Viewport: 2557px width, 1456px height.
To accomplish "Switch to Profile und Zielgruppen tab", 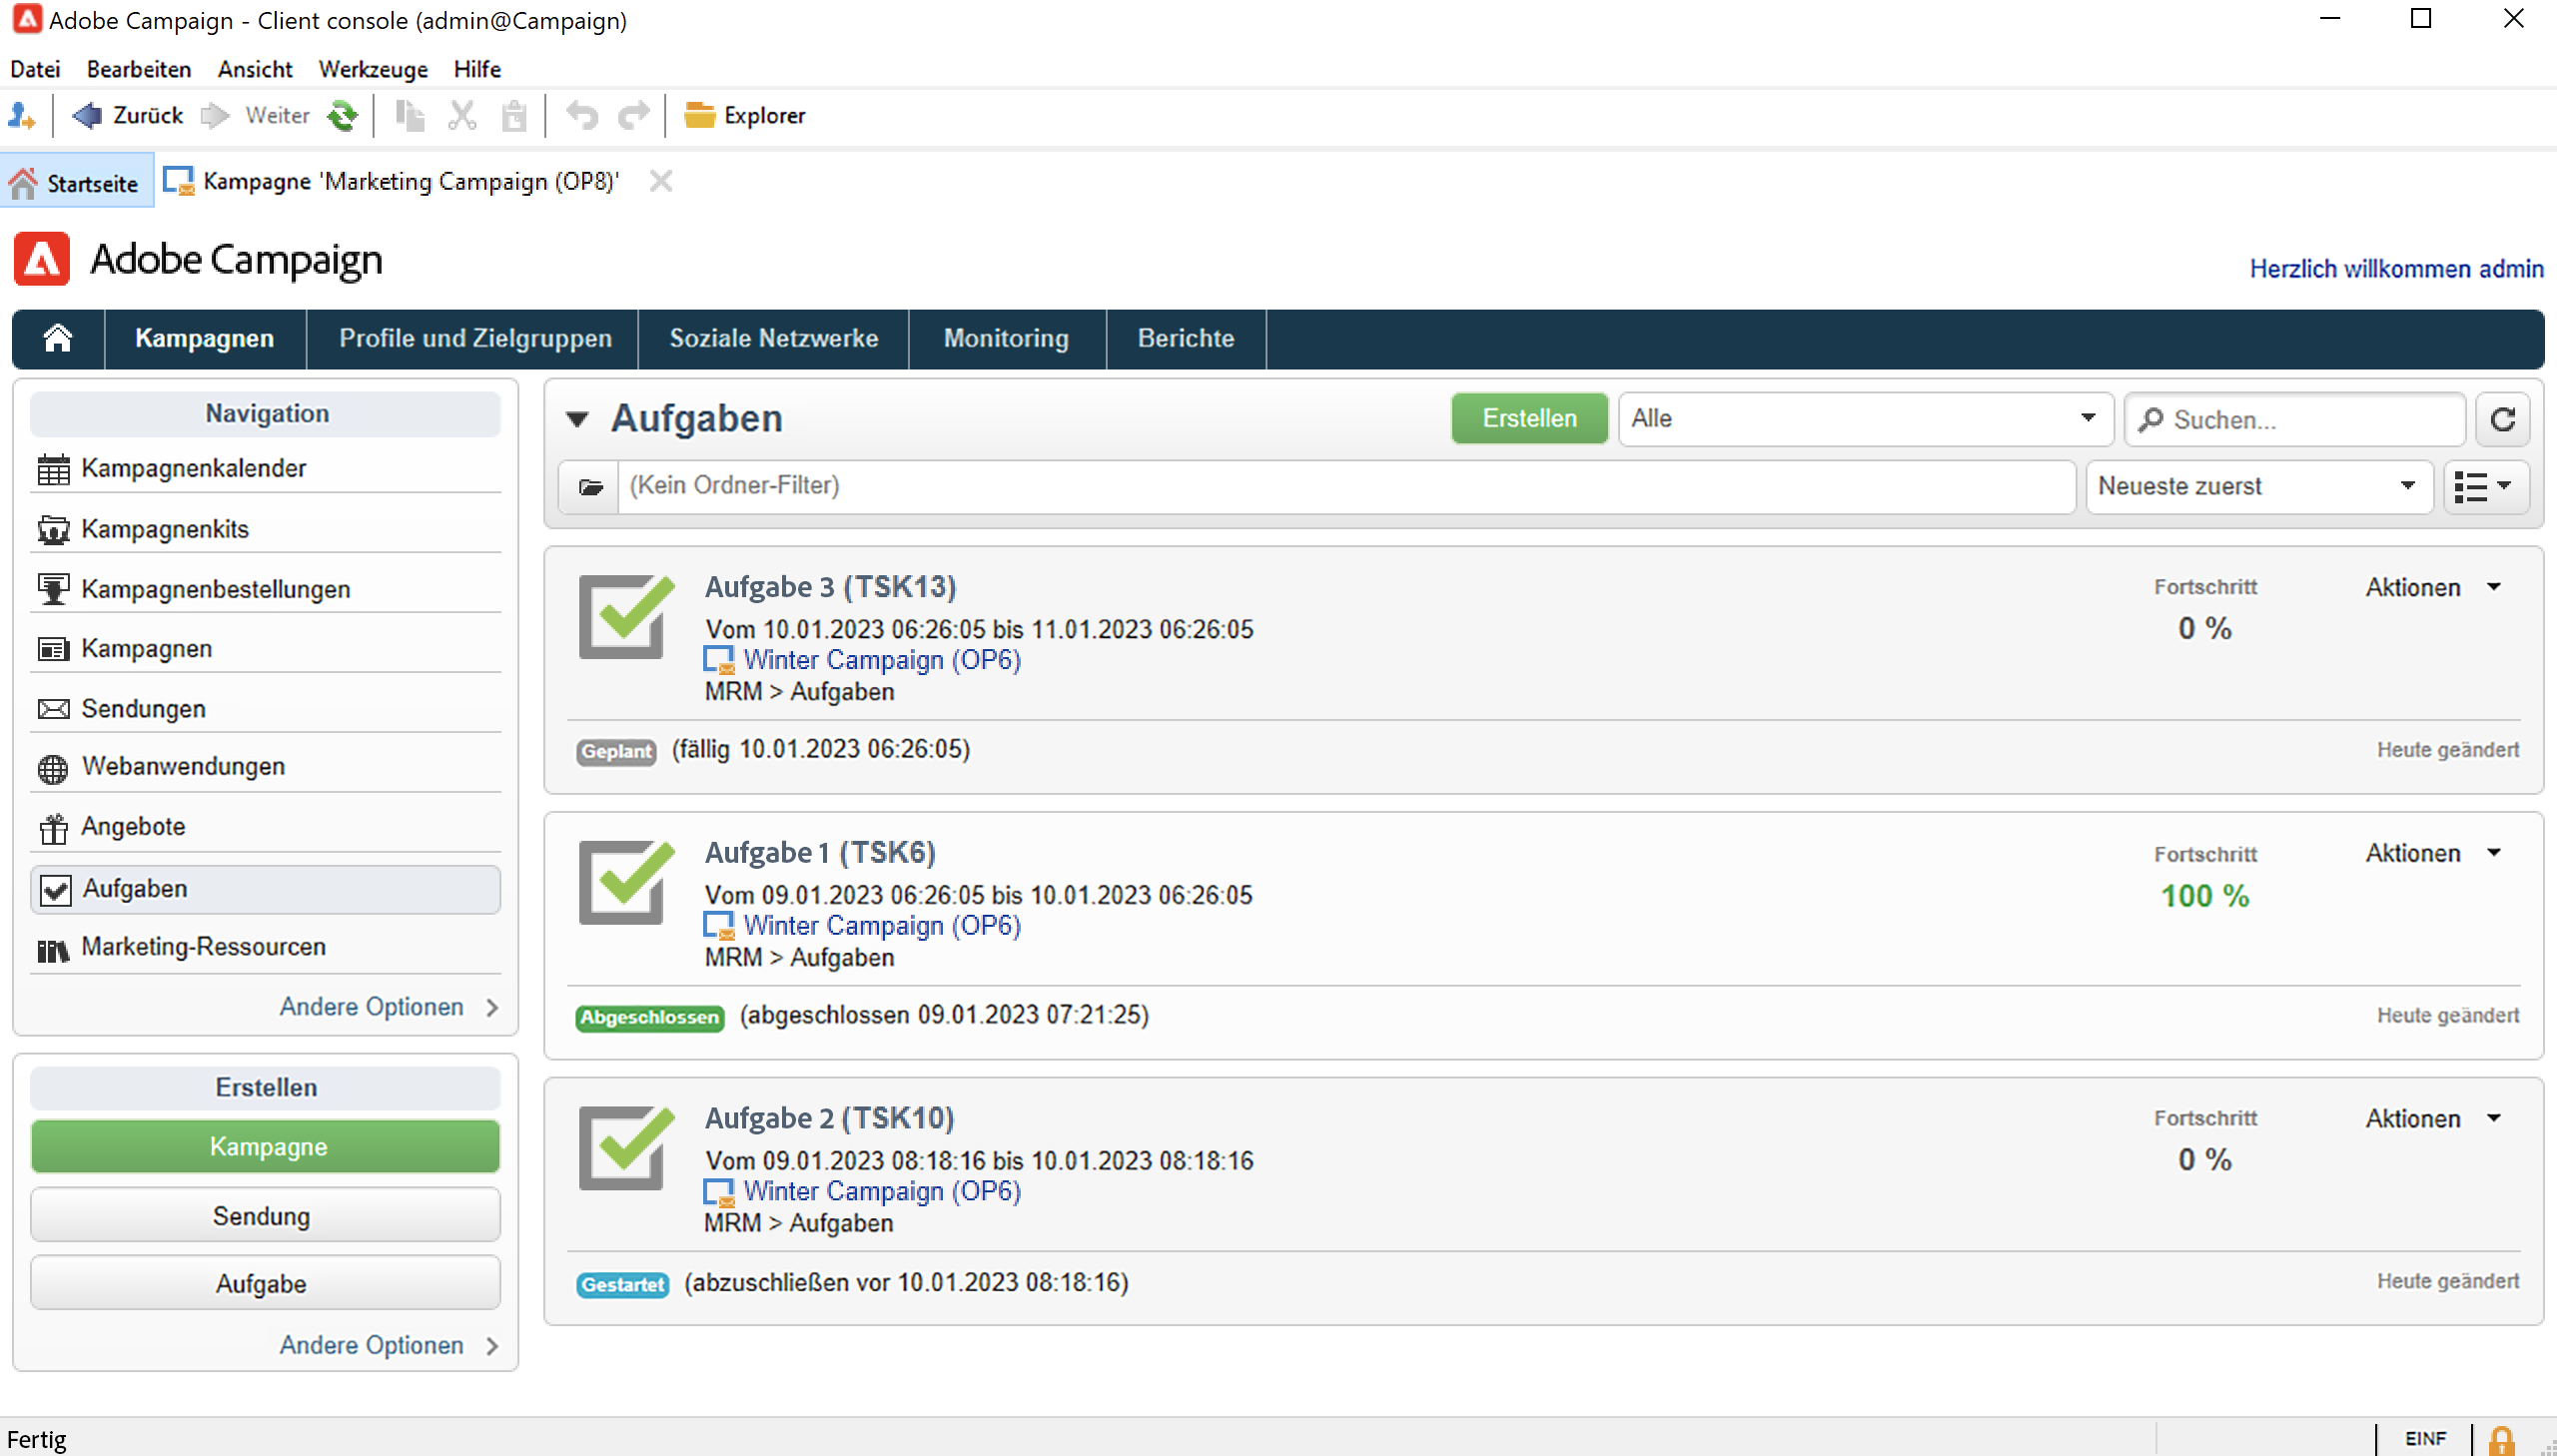I will click(475, 339).
